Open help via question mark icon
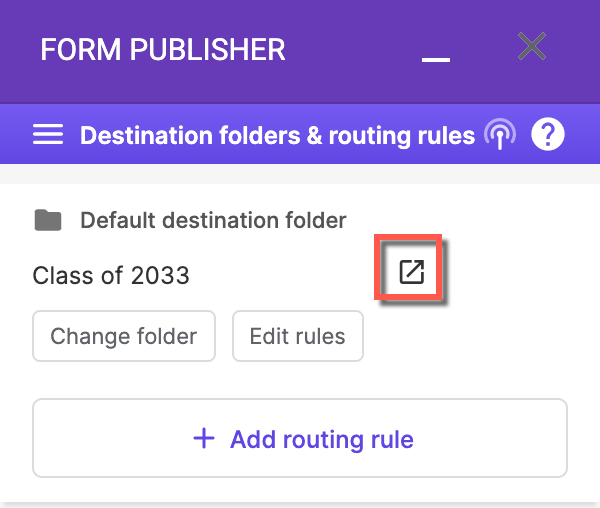Screen dimensions: 600x508 point(548,134)
